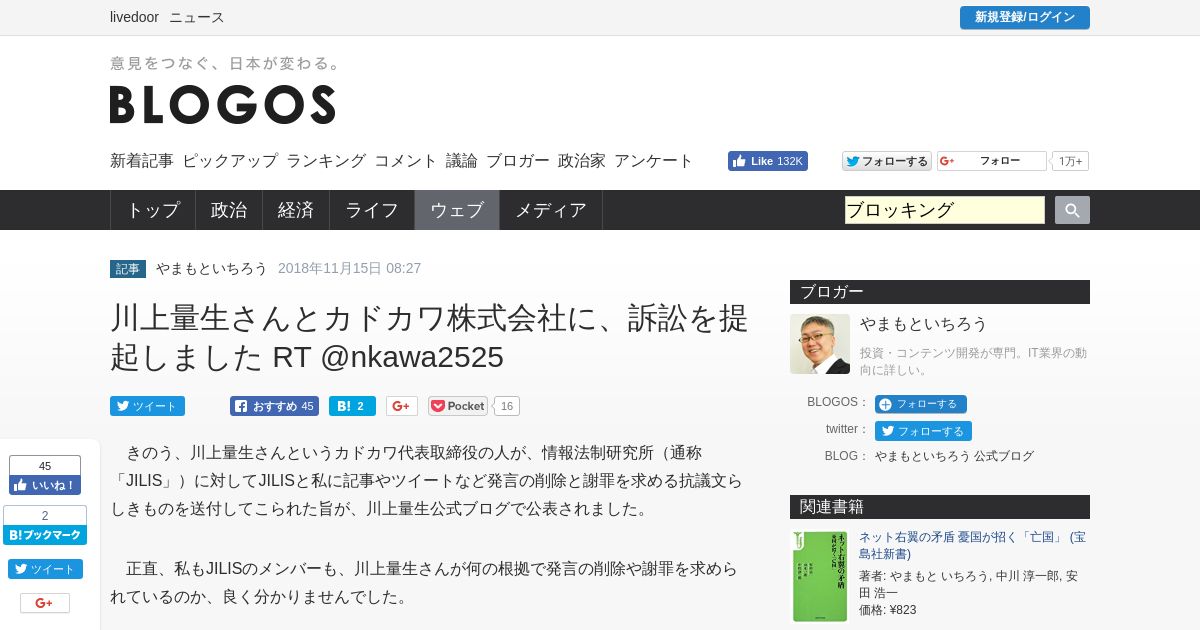
Task: Click the 記事 label badge
Action: pos(128,269)
